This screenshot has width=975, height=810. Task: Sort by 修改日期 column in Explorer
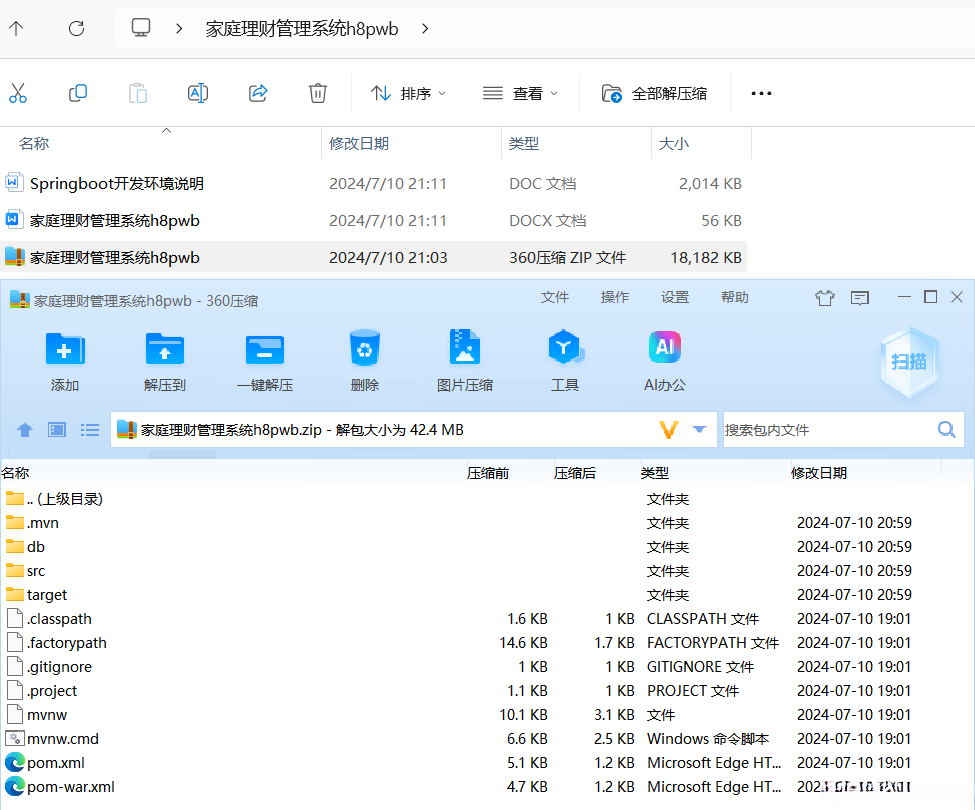pyautogui.click(x=359, y=144)
